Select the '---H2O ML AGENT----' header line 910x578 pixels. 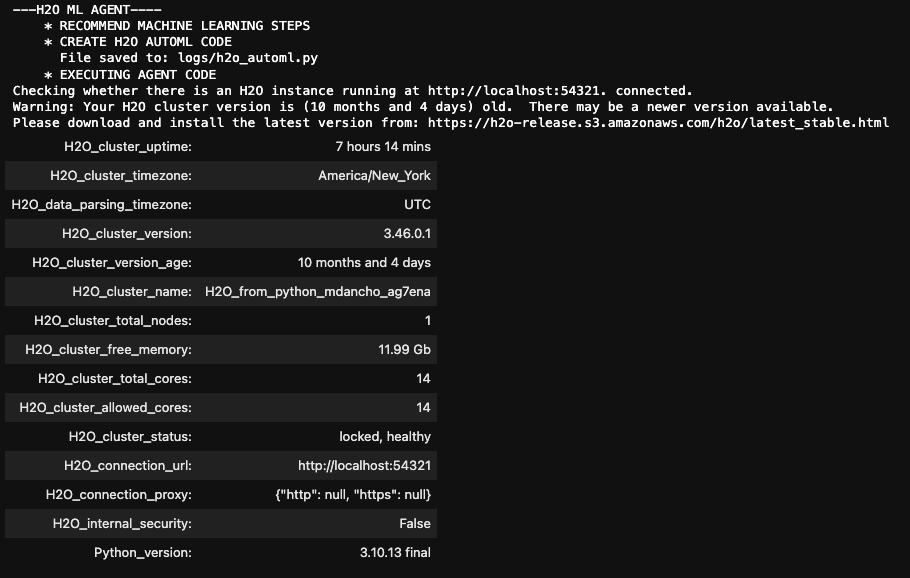pyautogui.click(x=87, y=10)
